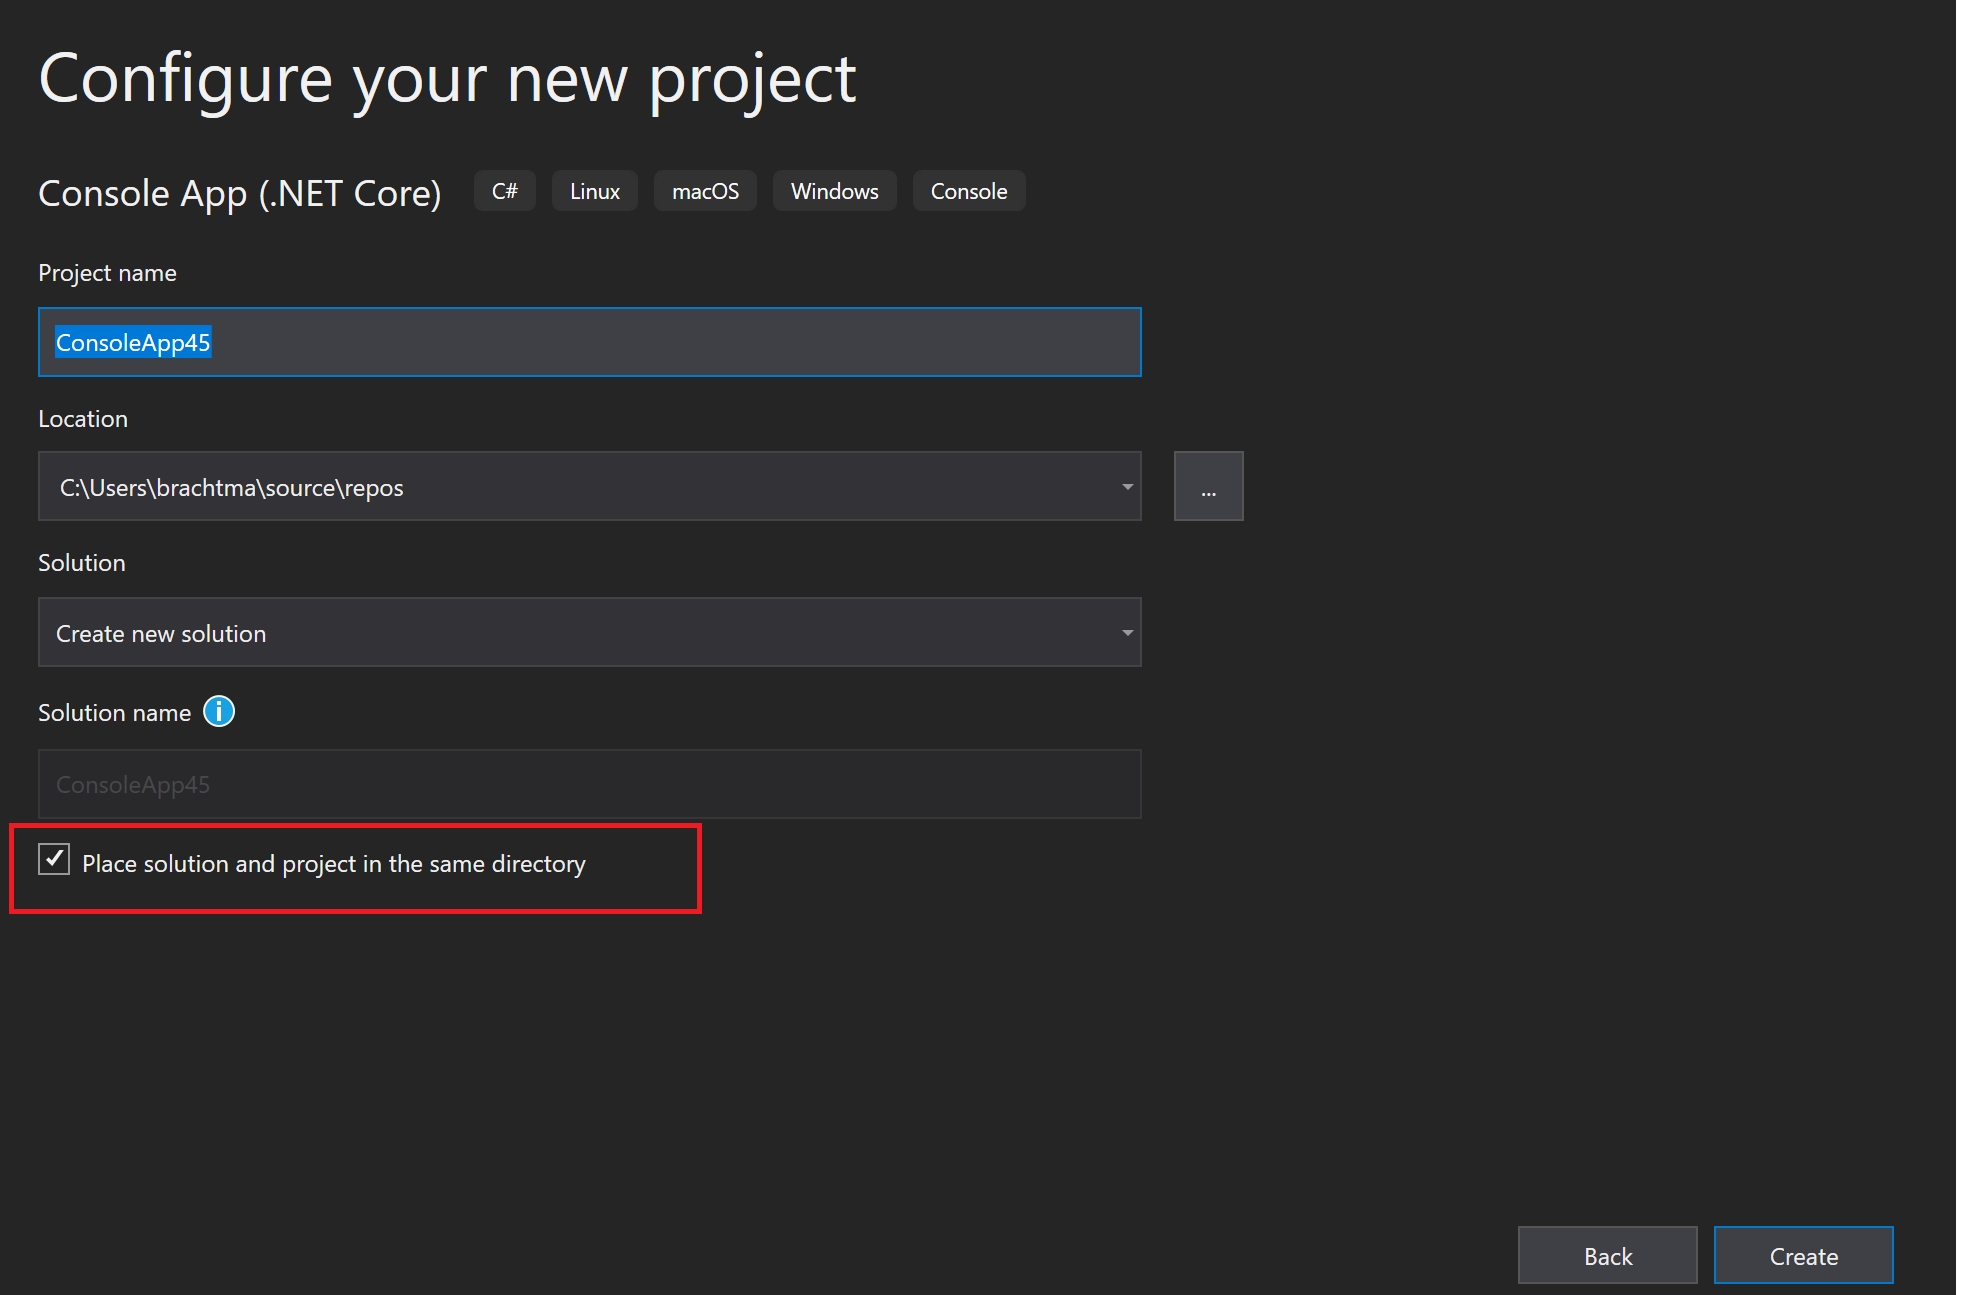Click the Location dropdown arrow
This screenshot has height=1295, width=1961.
coord(1126,486)
